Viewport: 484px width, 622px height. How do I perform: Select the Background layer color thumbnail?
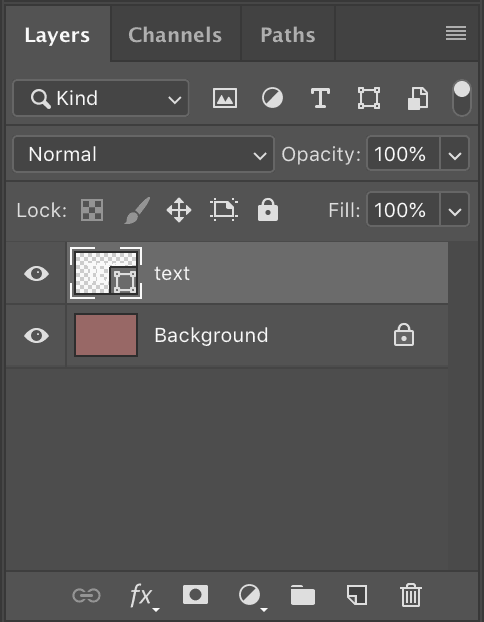pyautogui.click(x=106, y=335)
